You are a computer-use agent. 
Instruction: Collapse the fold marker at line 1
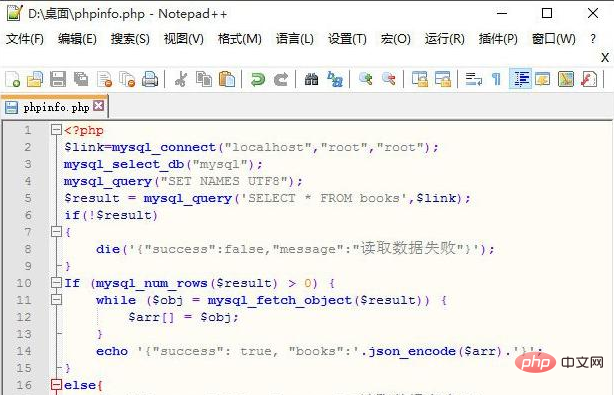[x=56, y=130]
